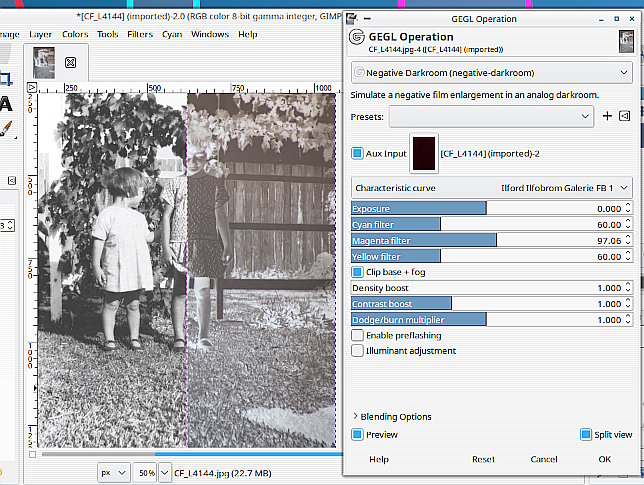Click the ruler corner menu arrow icon
This screenshot has width=644, height=485.
click(30, 89)
